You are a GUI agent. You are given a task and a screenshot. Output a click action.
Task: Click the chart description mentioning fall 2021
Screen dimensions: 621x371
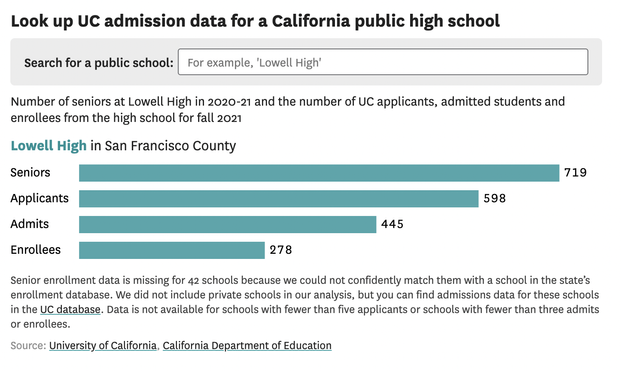(x=288, y=110)
